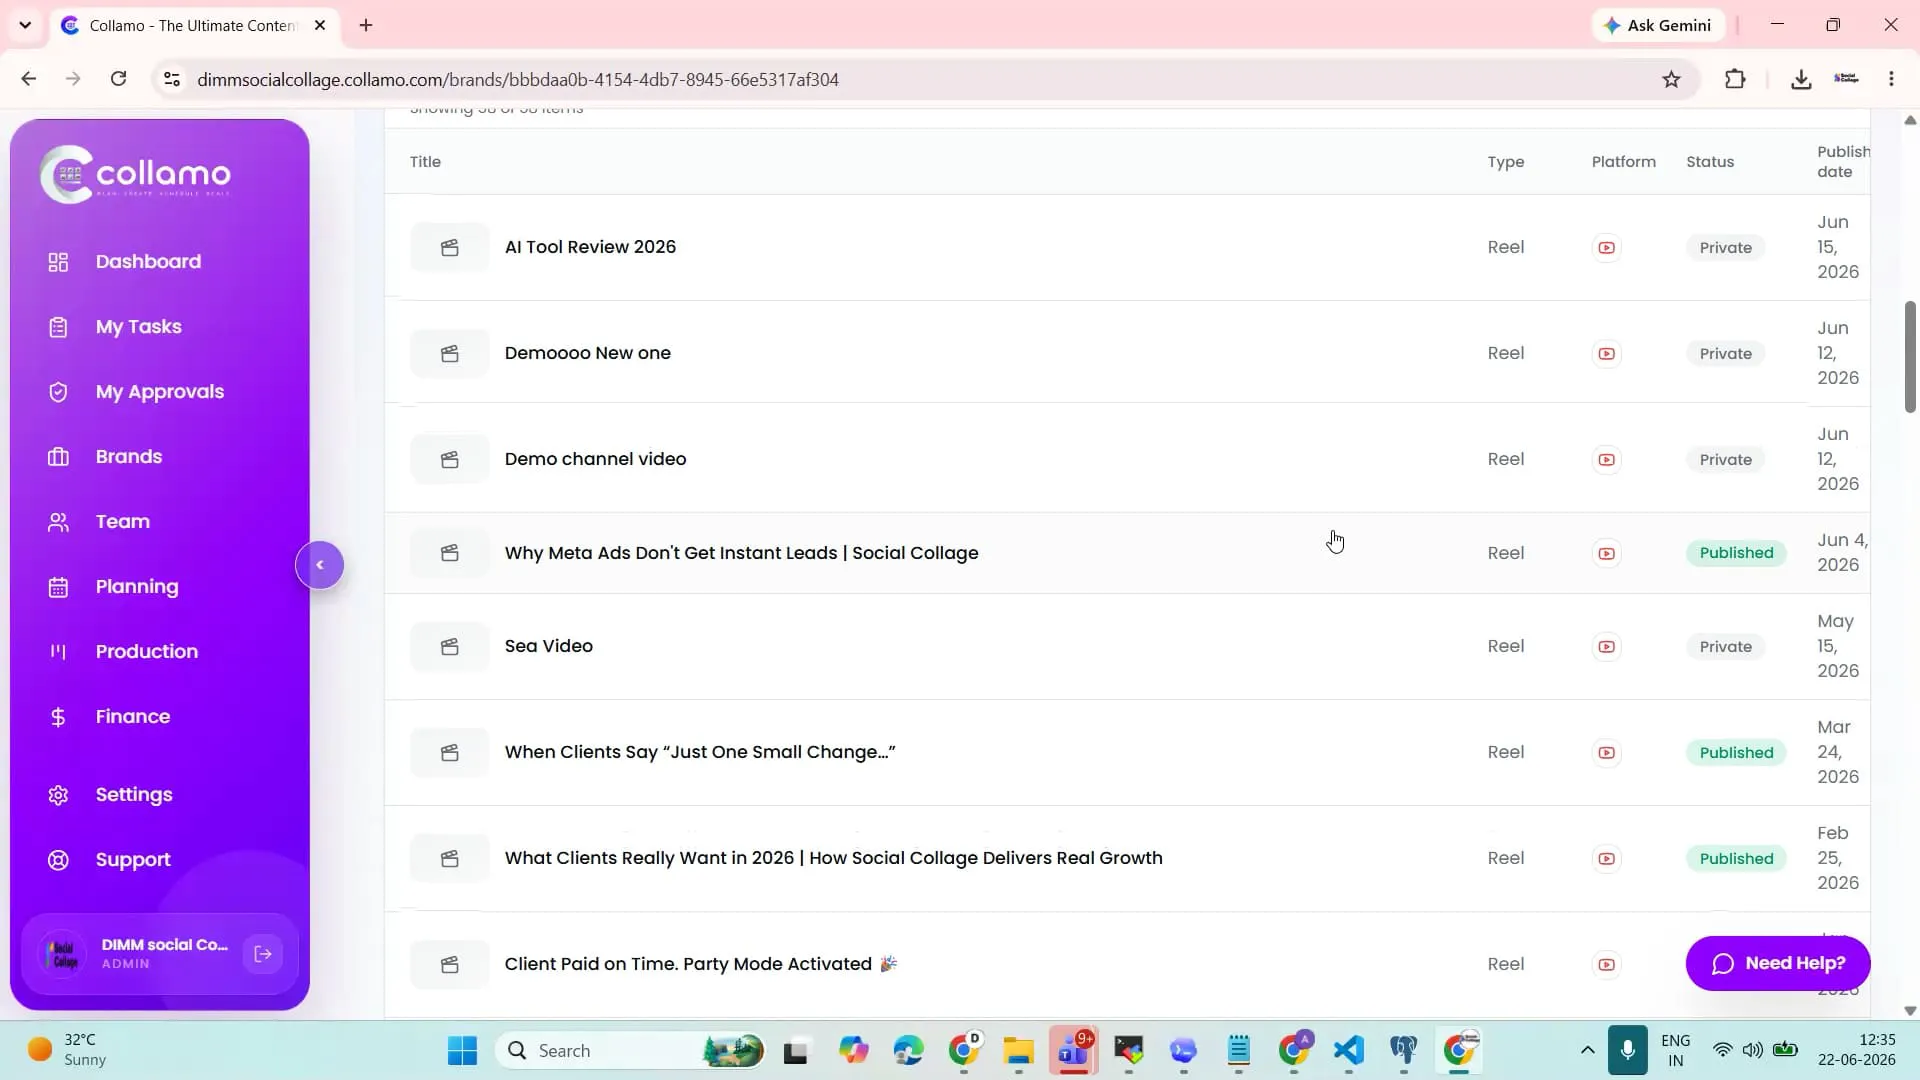1920x1080 pixels.
Task: Reload the page
Action: (118, 79)
